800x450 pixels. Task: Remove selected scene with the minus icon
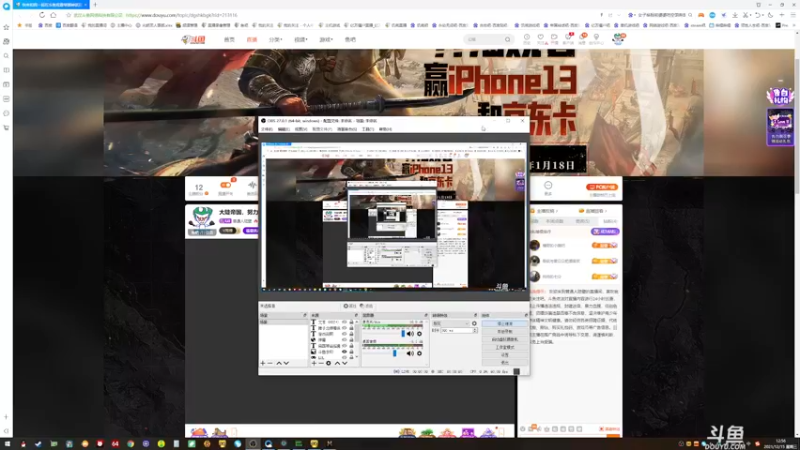point(270,363)
